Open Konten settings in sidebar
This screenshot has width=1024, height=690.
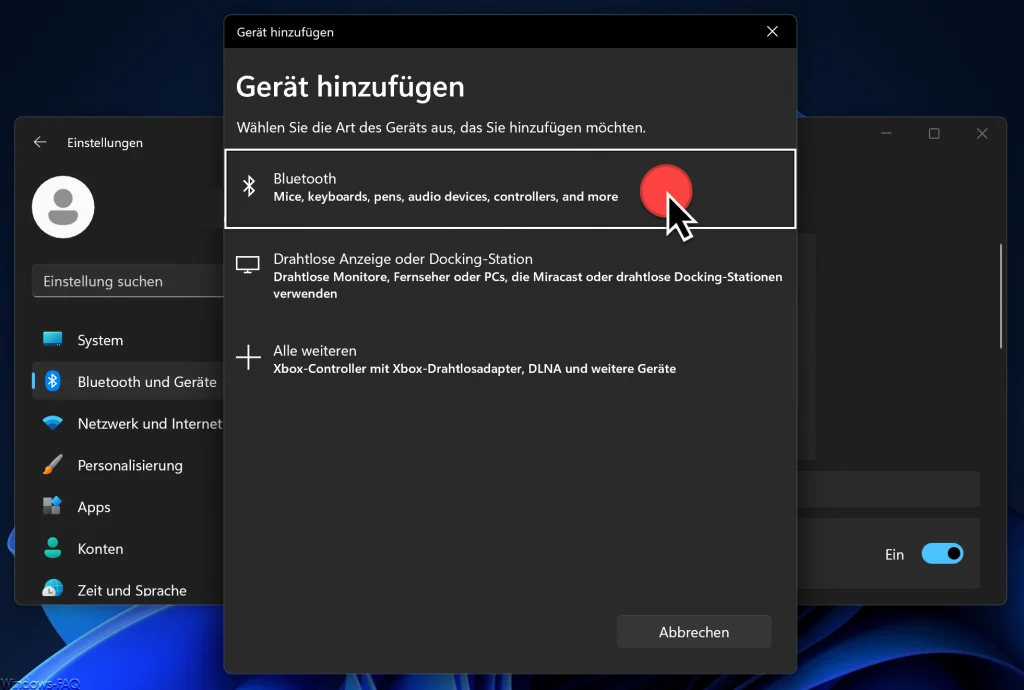pyautogui.click(x=128, y=549)
